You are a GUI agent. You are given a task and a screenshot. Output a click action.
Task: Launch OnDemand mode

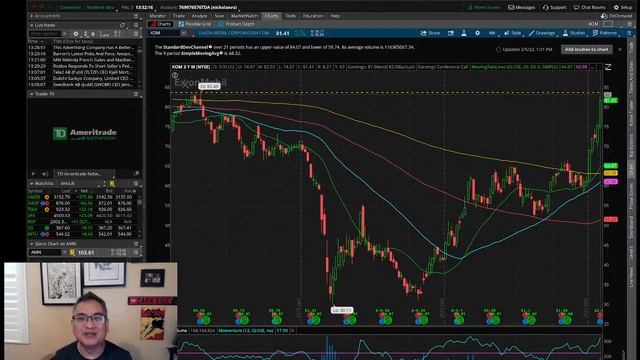click(x=616, y=16)
